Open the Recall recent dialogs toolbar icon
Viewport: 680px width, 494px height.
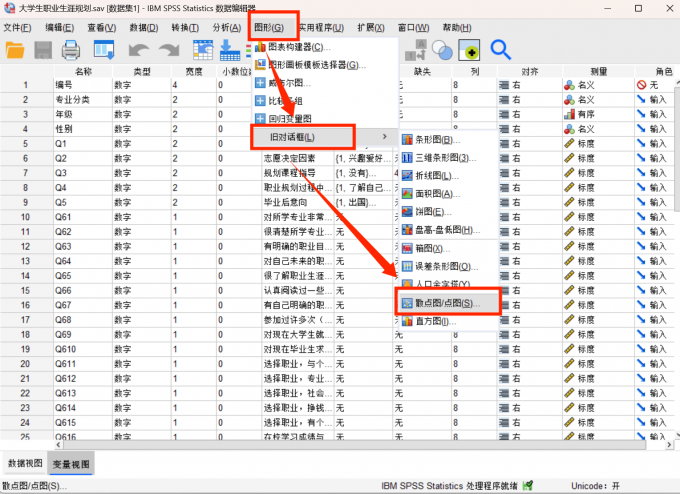pos(104,50)
